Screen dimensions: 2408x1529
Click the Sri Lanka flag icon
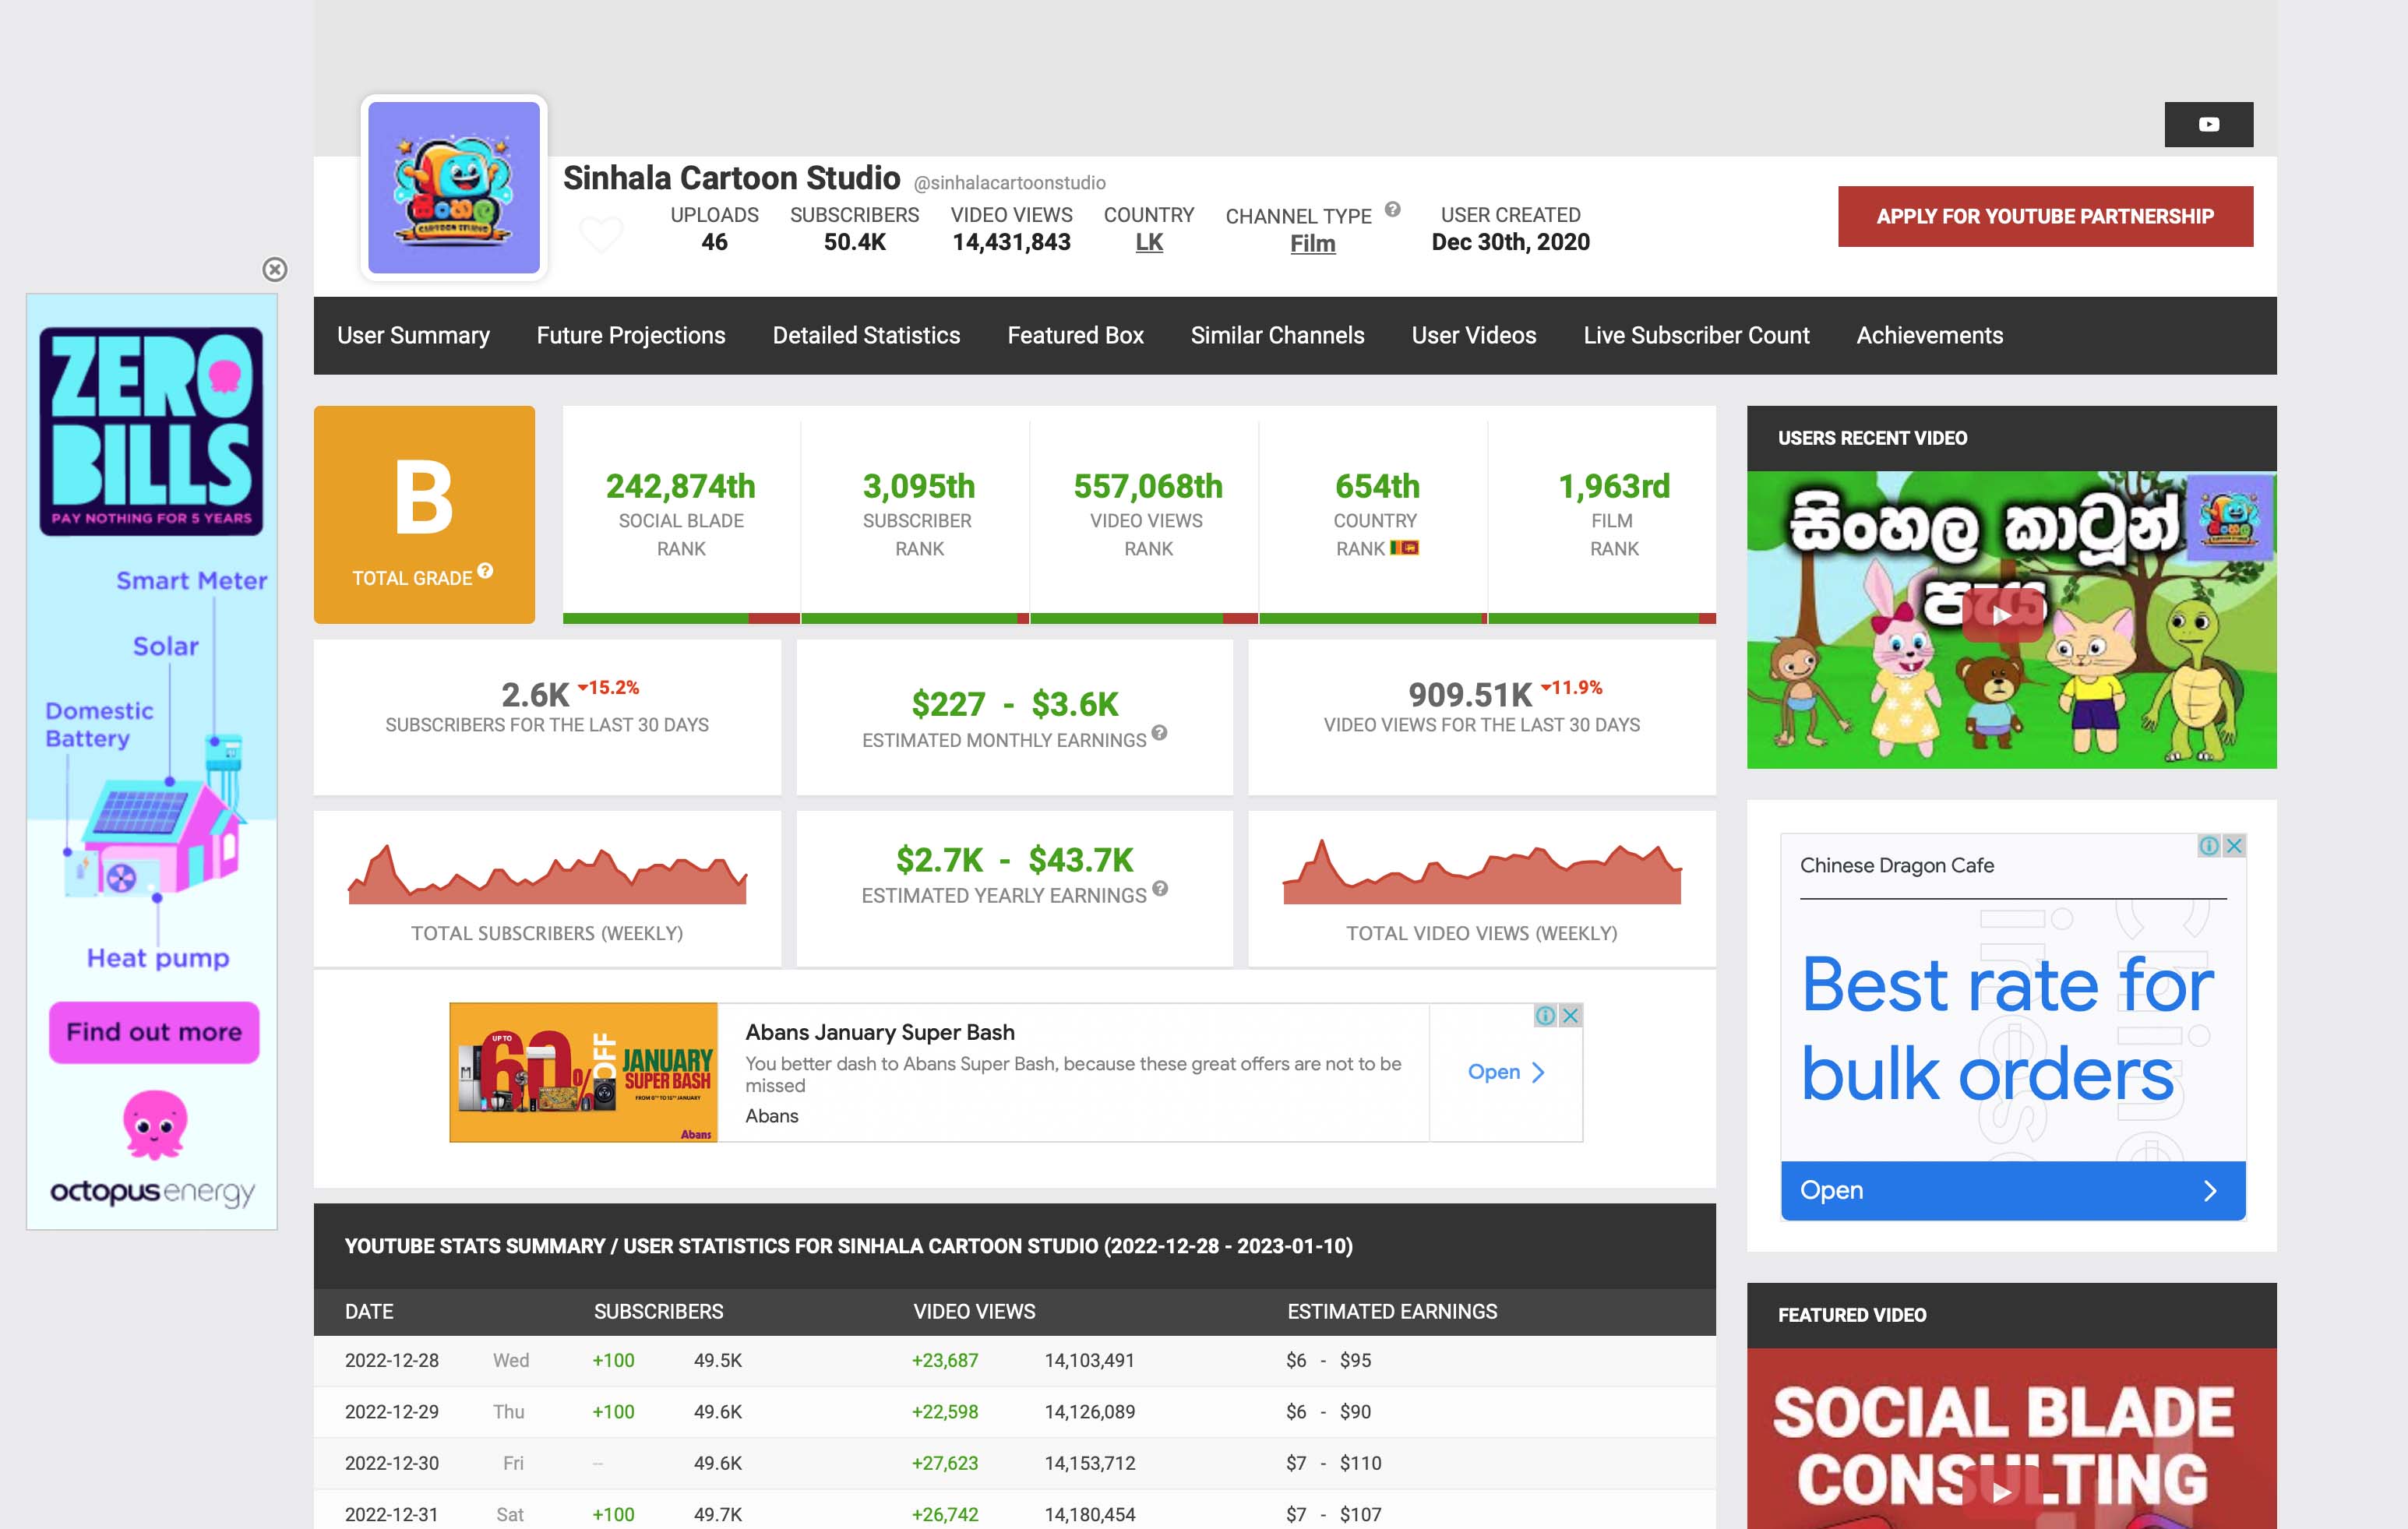pos(1404,547)
